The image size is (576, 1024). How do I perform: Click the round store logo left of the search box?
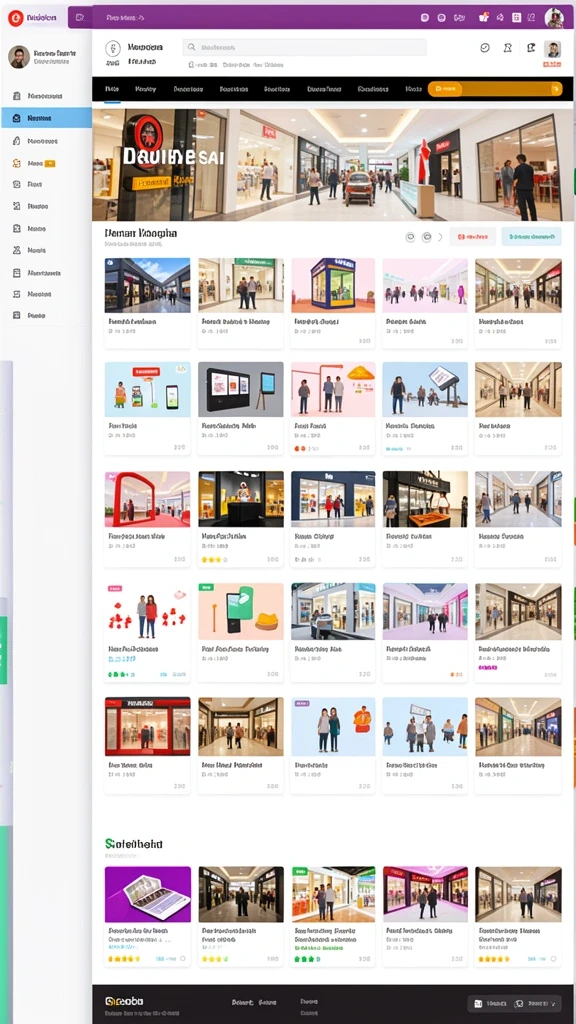113,48
